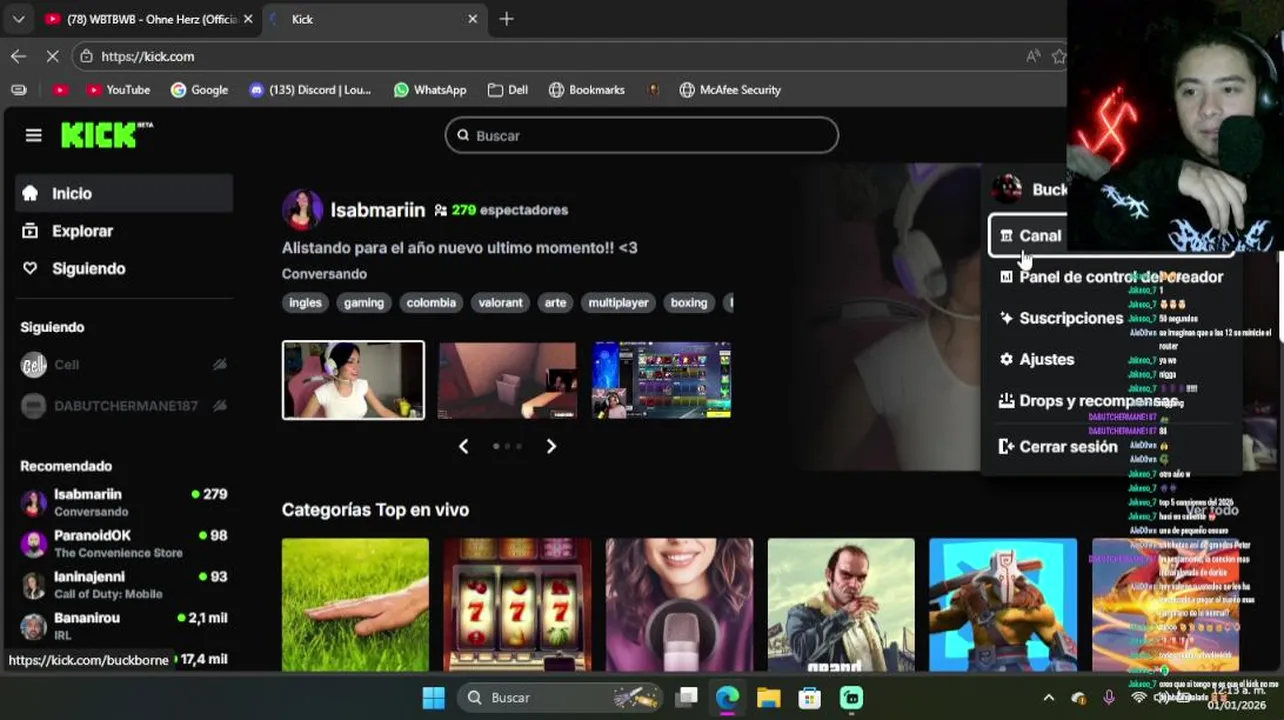Screen dimensions: 1284x720
Task: Open recommended channel Bananirou
Action: click(124, 625)
